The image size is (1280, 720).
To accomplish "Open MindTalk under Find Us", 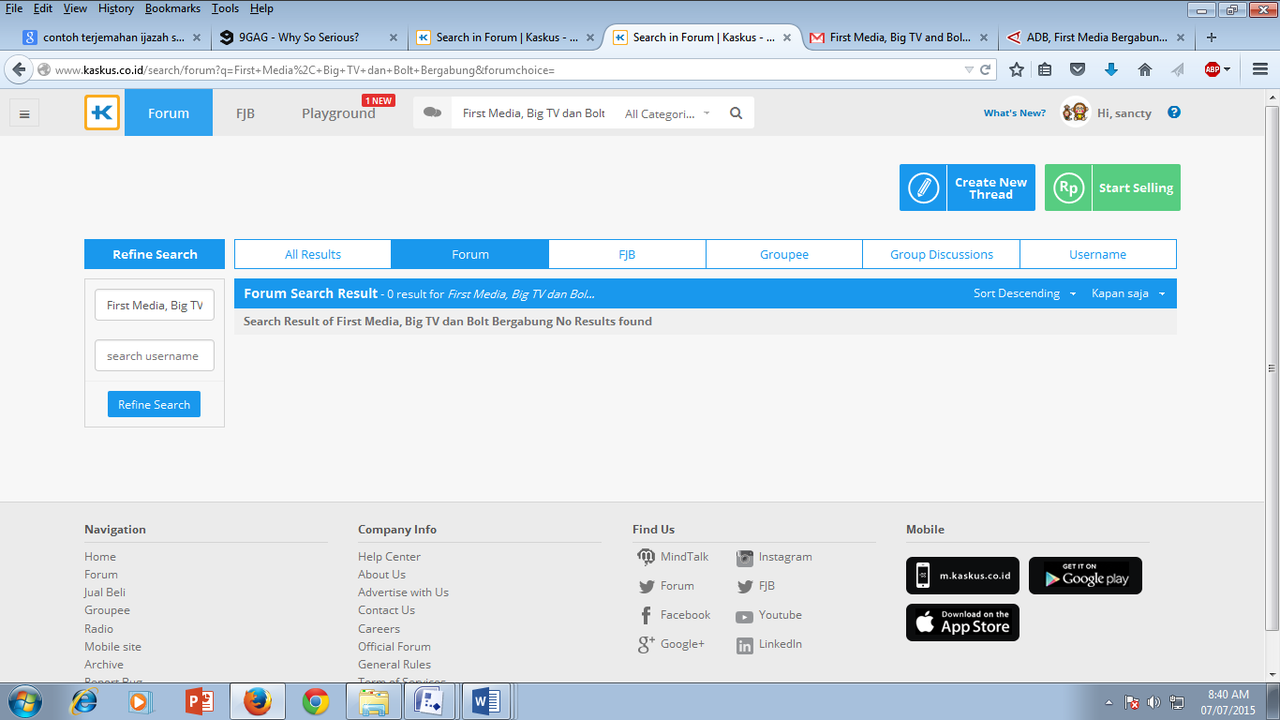I will coord(673,557).
